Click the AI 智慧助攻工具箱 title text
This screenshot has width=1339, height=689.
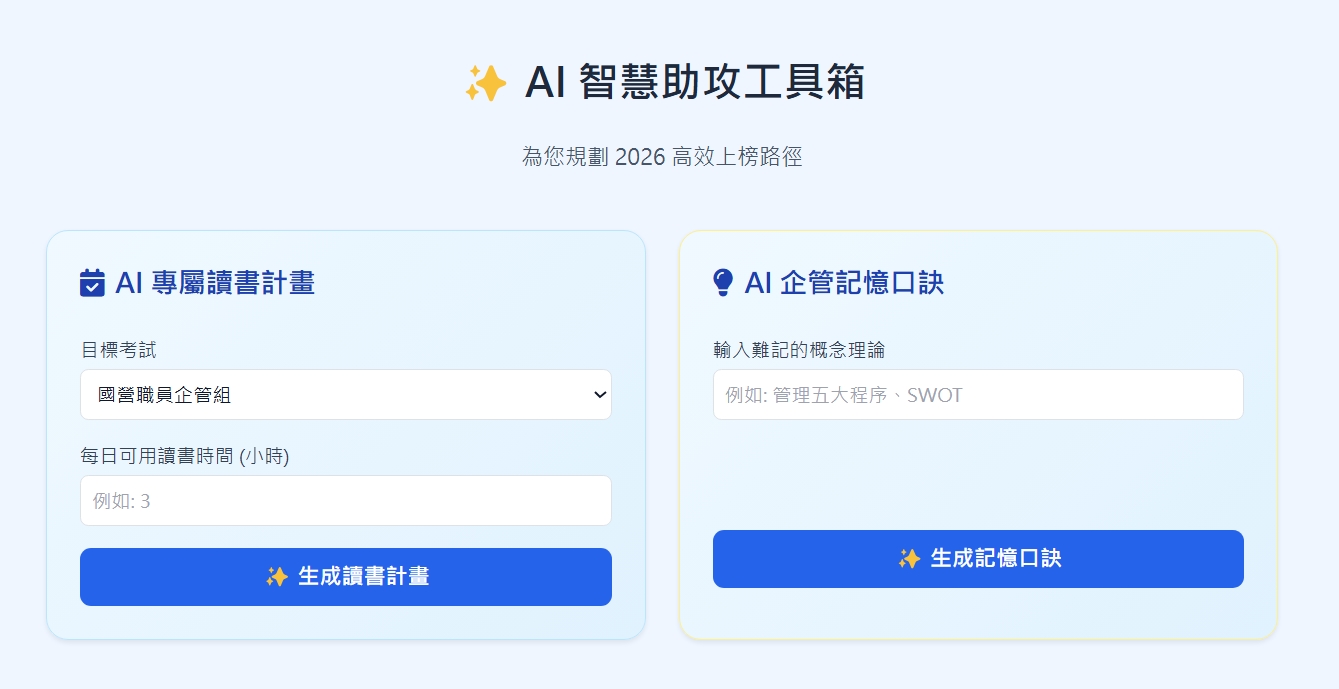pos(694,83)
